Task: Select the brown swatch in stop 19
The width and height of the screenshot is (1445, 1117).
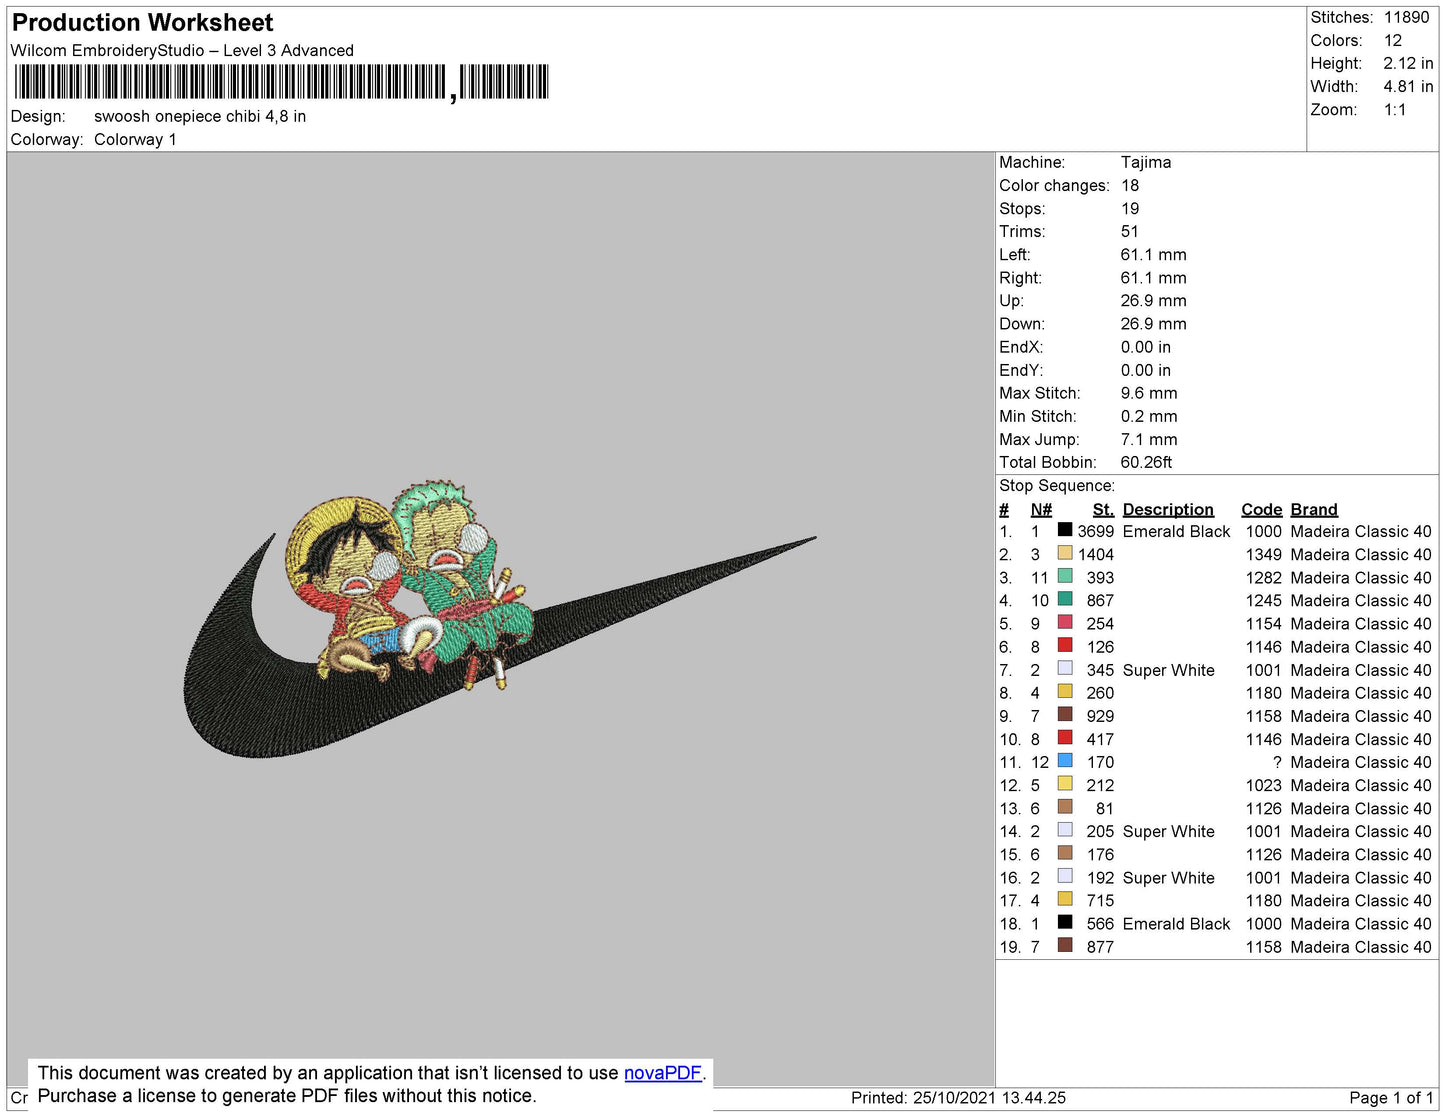Action: 1065,946
